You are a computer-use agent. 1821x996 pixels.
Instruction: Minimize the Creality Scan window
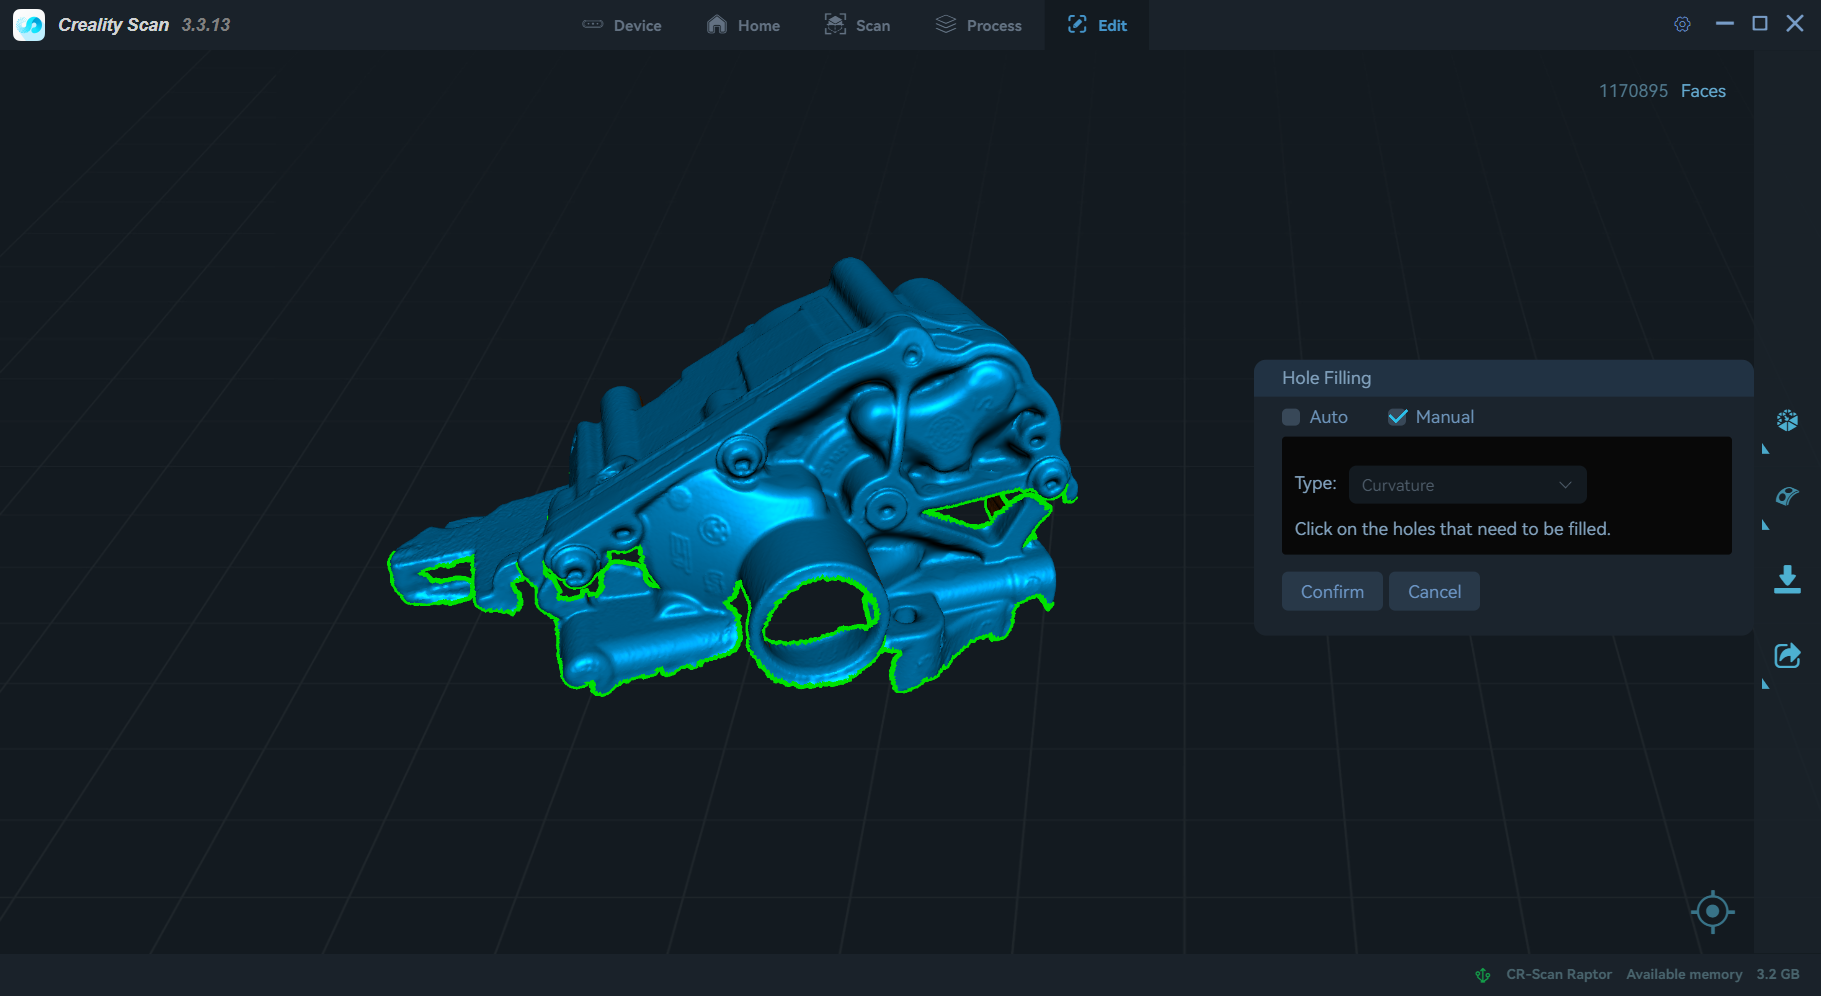pos(1724,24)
